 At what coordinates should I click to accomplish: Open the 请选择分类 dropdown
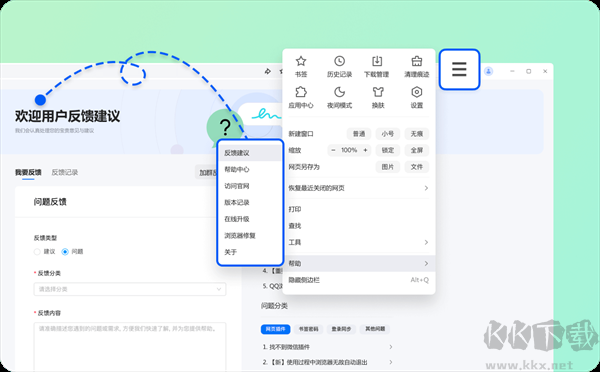coord(130,289)
